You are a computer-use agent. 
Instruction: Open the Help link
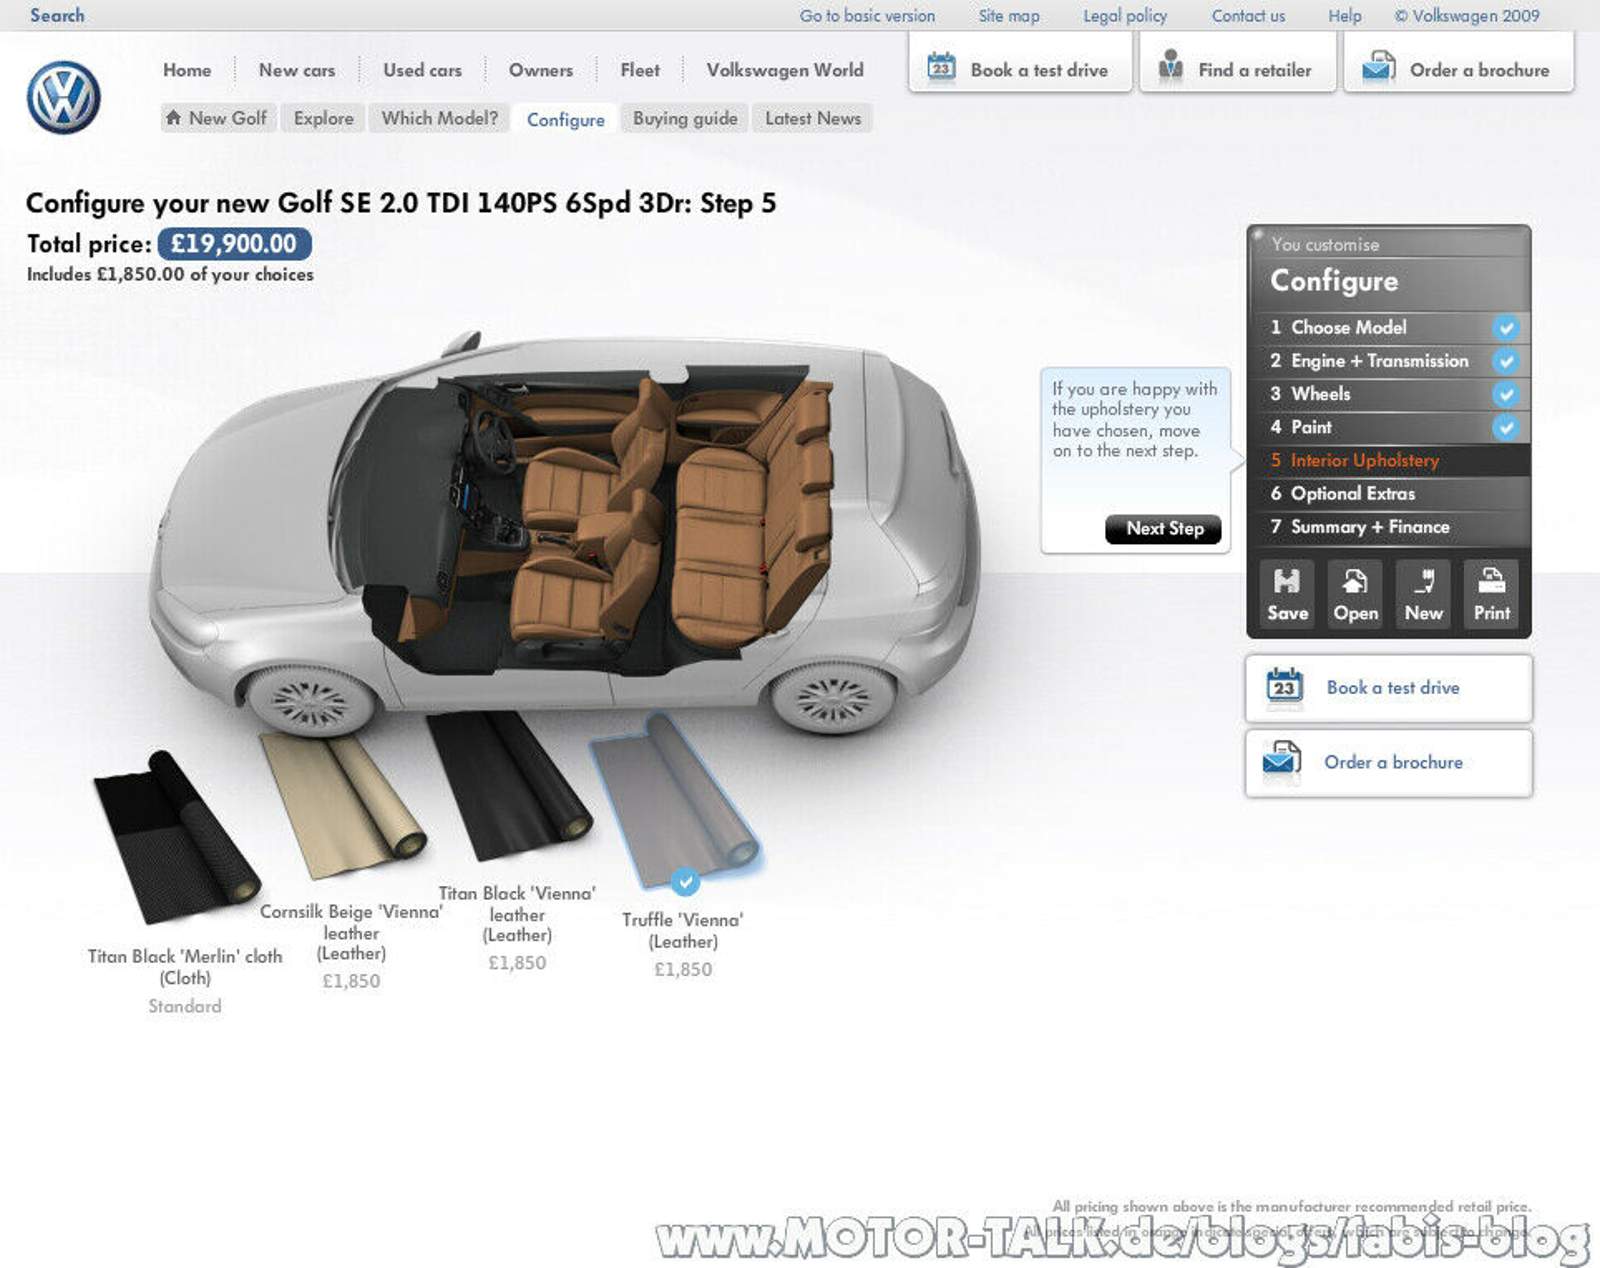[x=1344, y=16]
